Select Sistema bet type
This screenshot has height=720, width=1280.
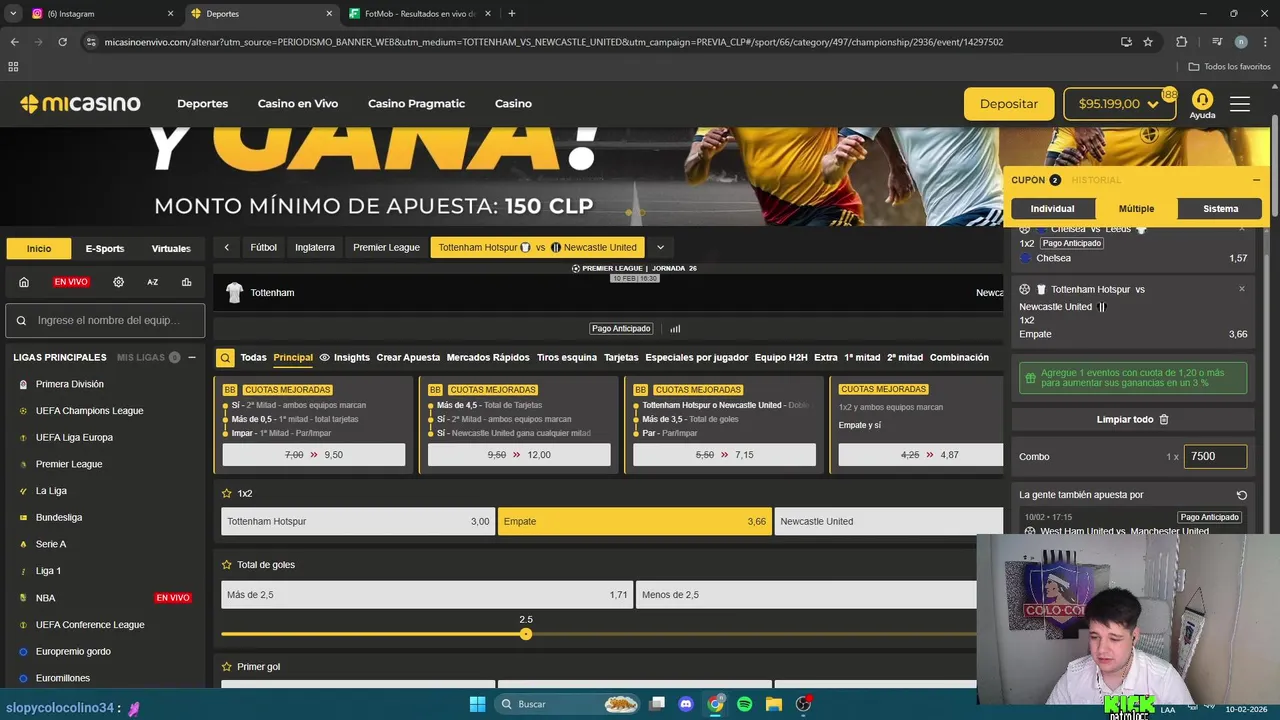click(x=1220, y=208)
